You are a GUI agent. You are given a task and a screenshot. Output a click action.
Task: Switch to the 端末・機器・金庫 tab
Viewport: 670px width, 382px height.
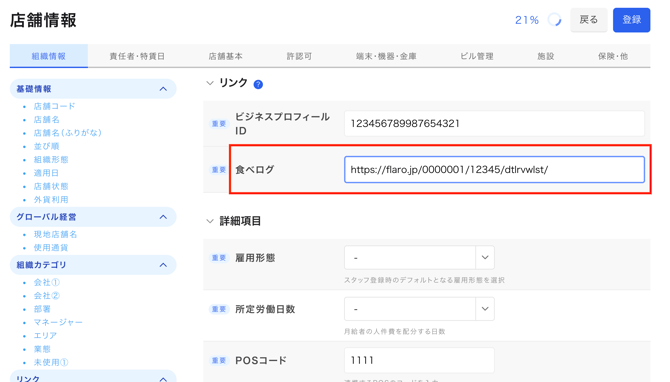coord(386,56)
